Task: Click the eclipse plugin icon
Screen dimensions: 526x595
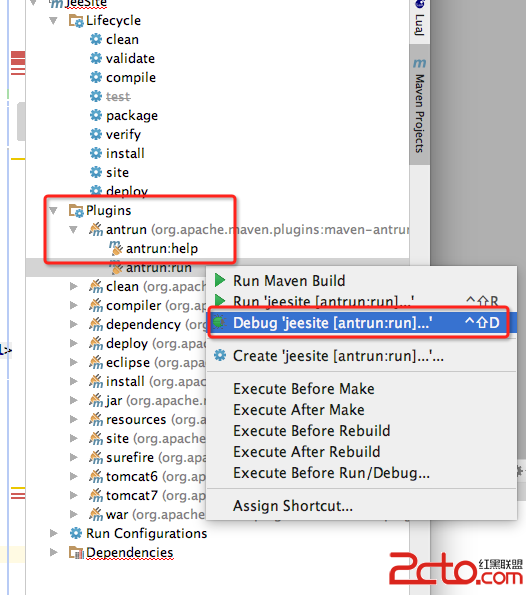Action: click(96, 362)
